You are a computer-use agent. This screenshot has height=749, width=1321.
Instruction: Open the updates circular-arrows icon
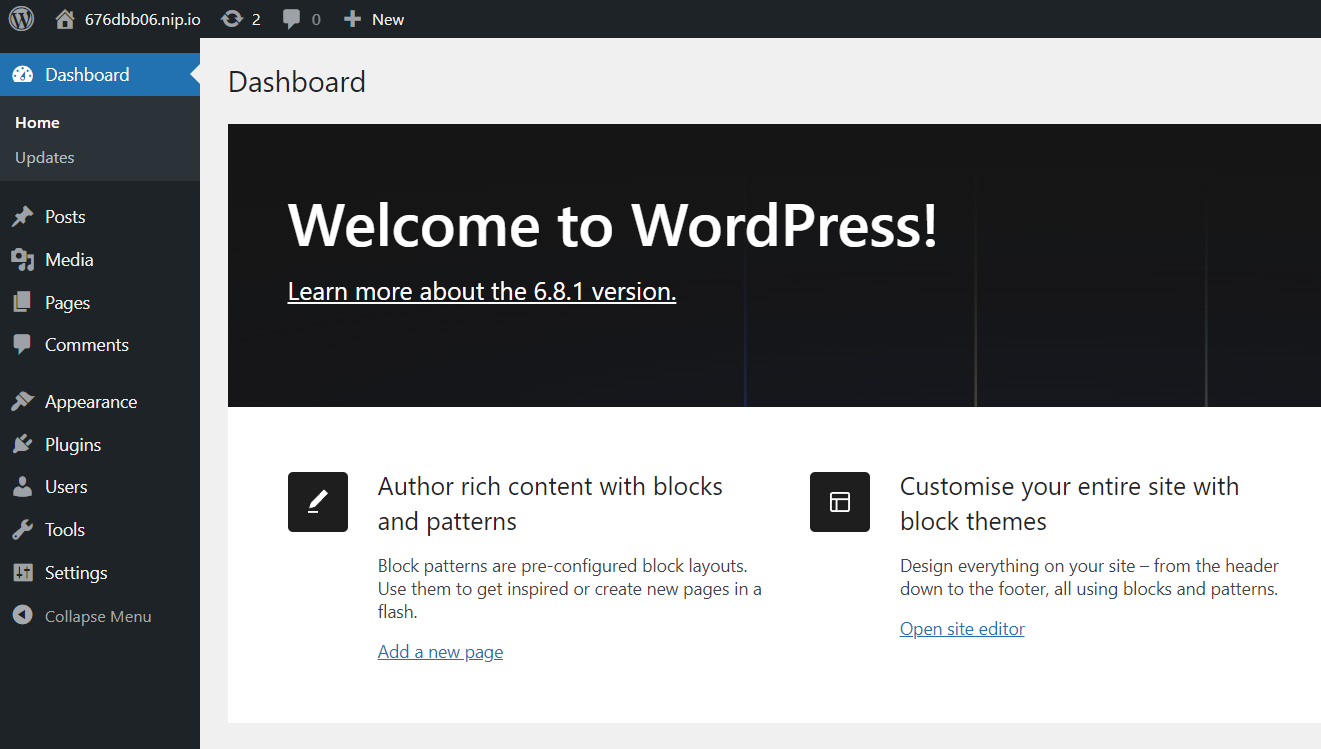pyautogui.click(x=232, y=19)
